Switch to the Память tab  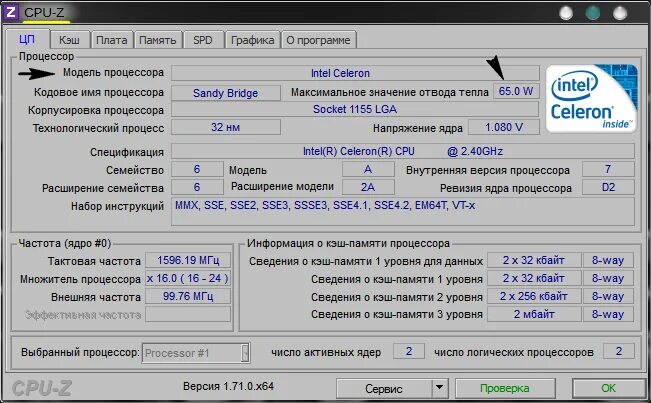(158, 40)
